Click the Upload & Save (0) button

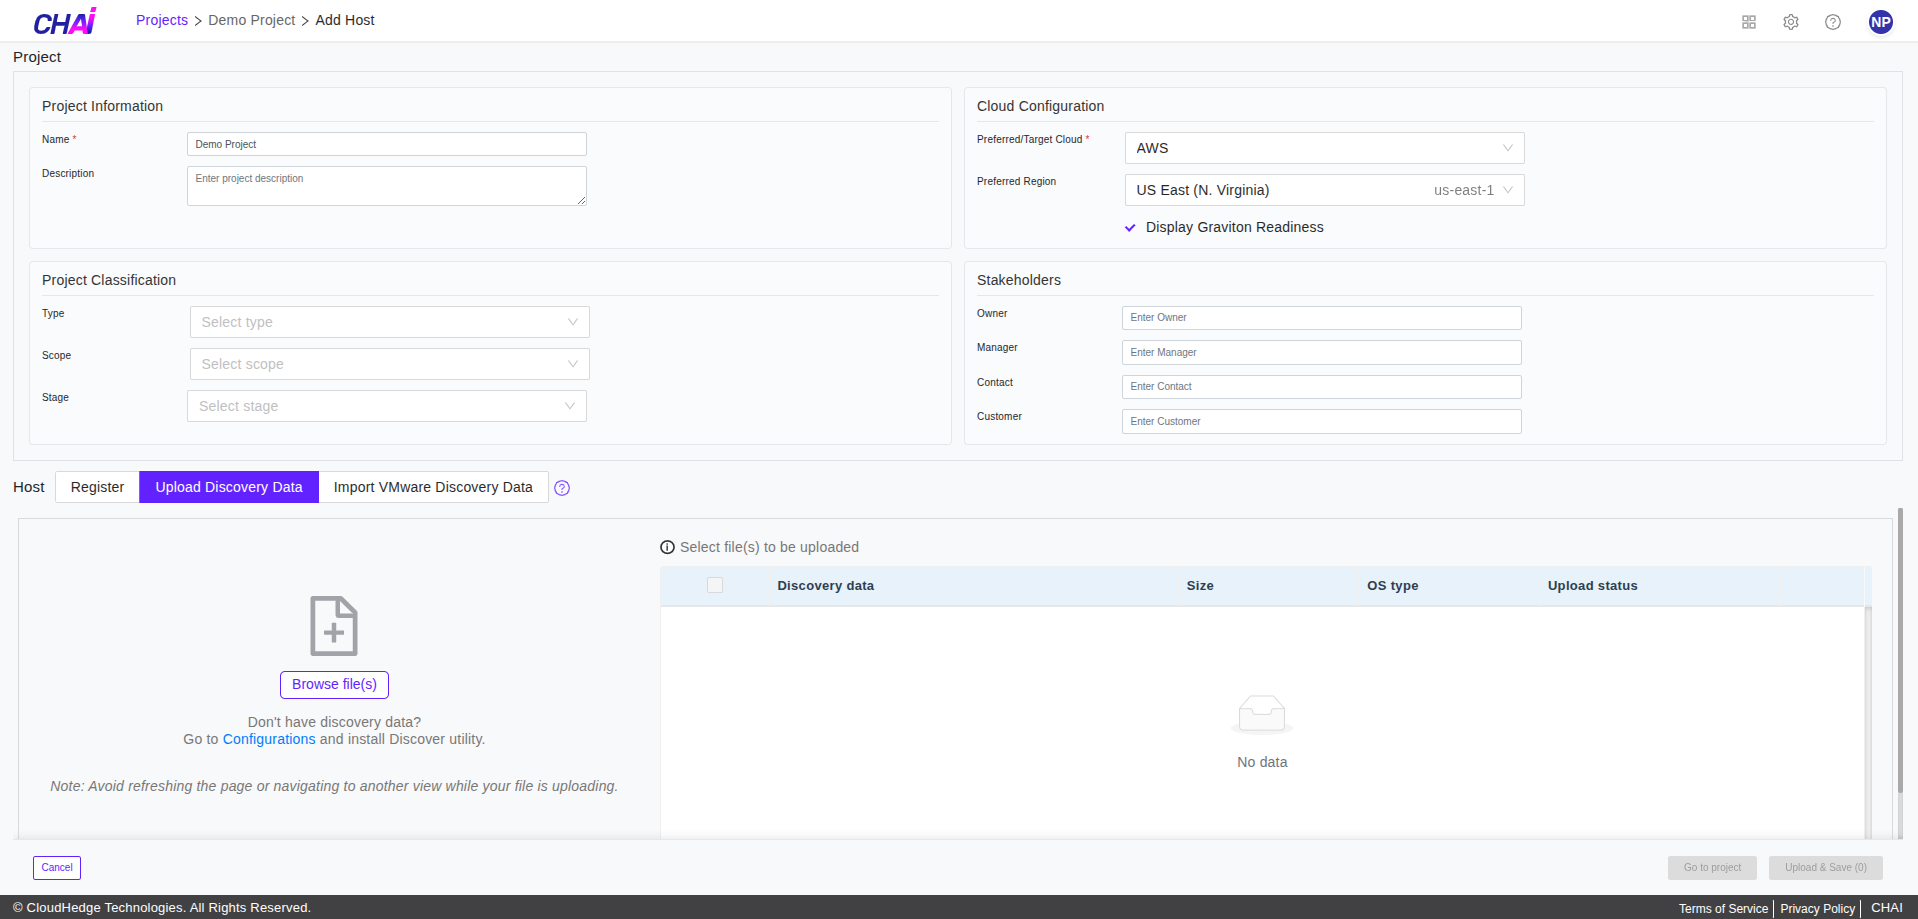pos(1826,867)
